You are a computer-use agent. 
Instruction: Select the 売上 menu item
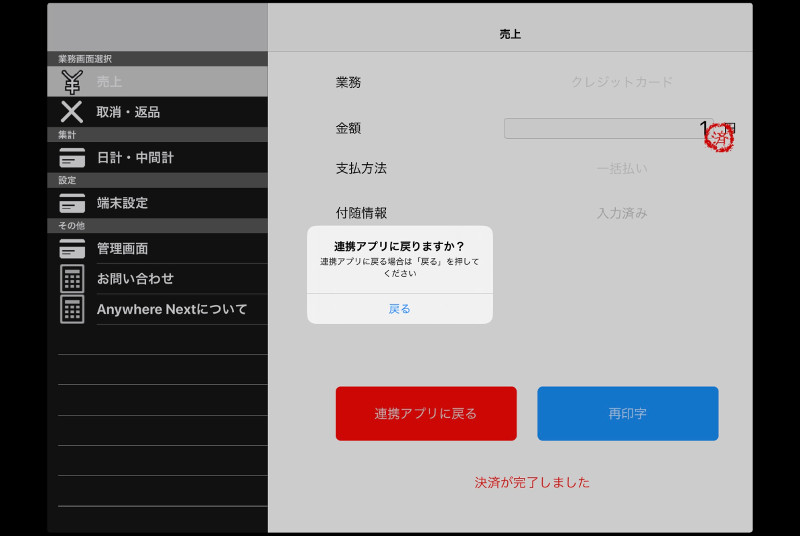click(158, 82)
